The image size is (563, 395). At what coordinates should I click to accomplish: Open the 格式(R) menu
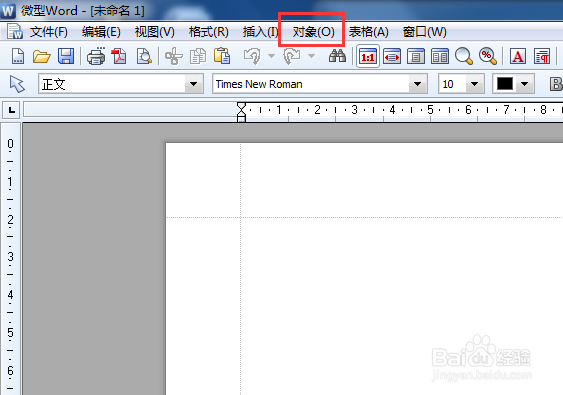[x=209, y=32]
